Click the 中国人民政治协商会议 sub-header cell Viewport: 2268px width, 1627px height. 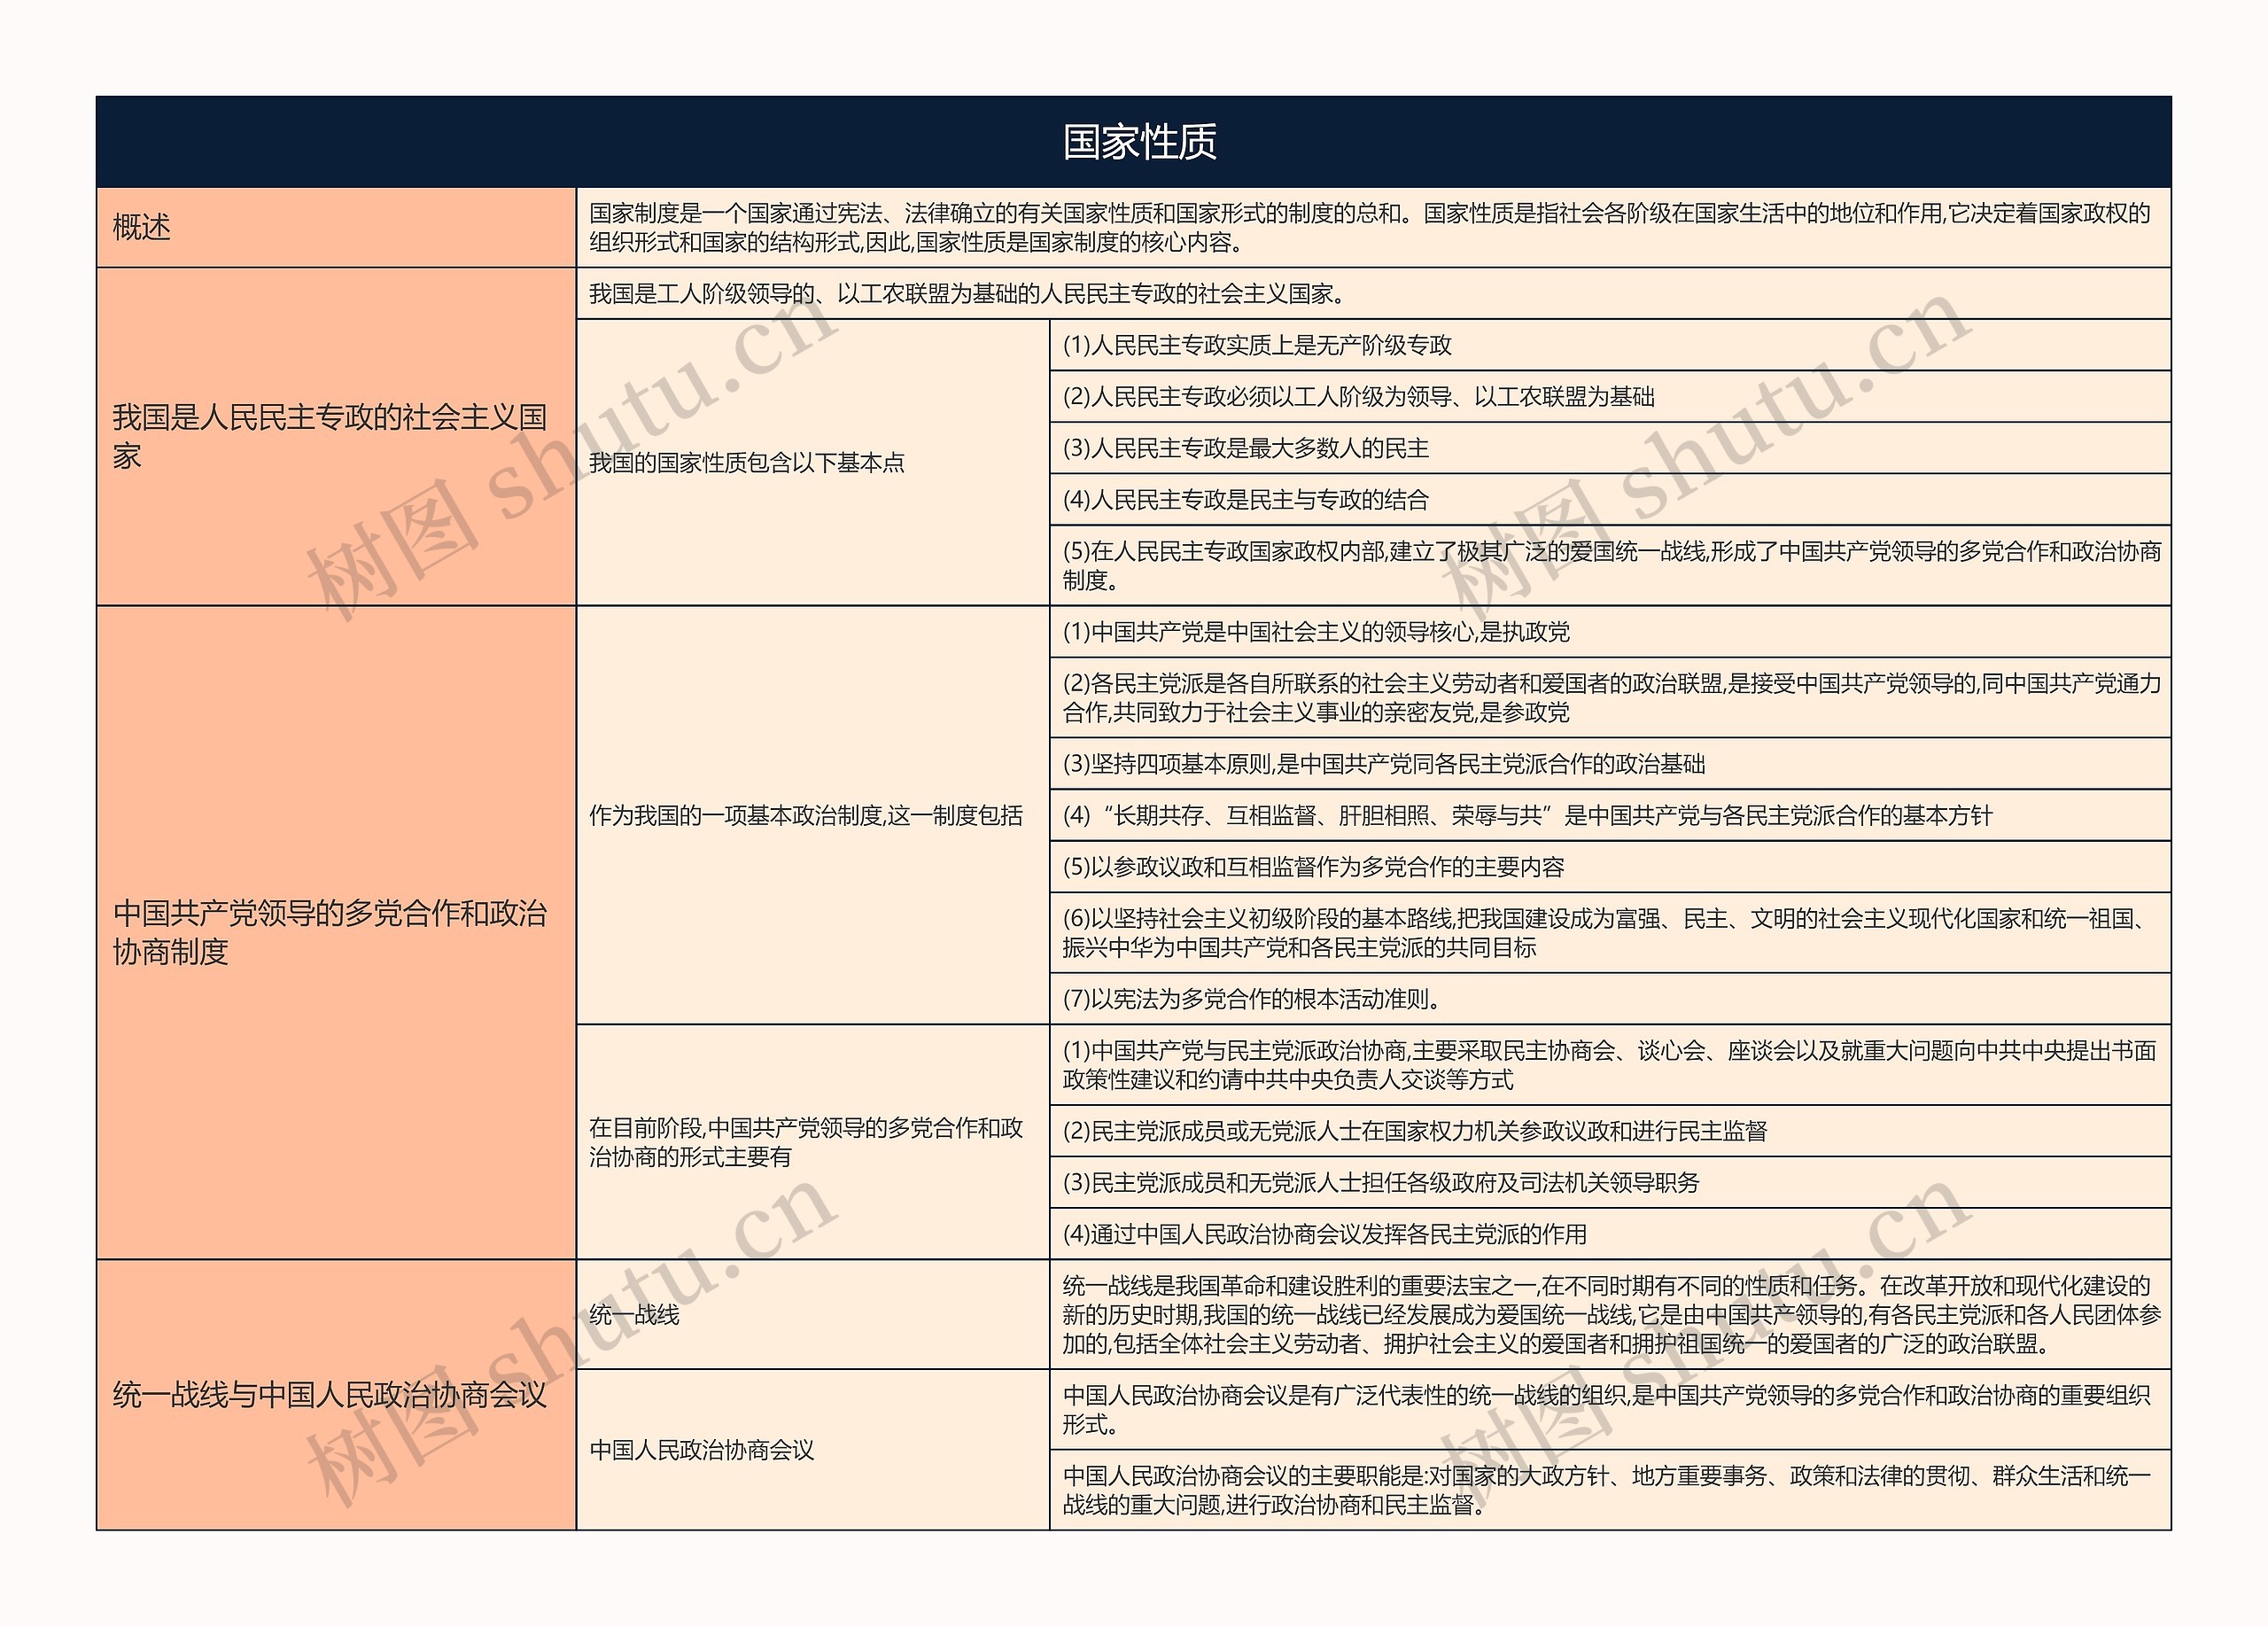tap(813, 1449)
